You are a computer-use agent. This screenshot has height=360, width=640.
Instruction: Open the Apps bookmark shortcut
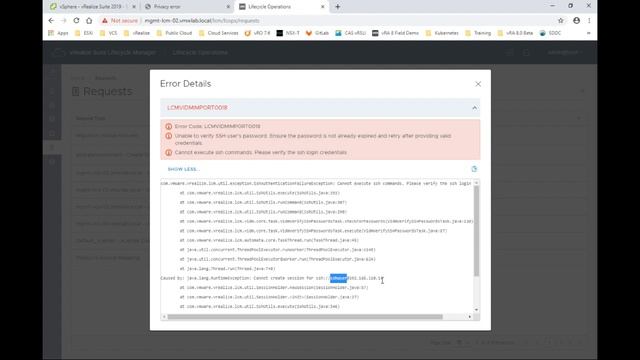pyautogui.click(x=58, y=33)
